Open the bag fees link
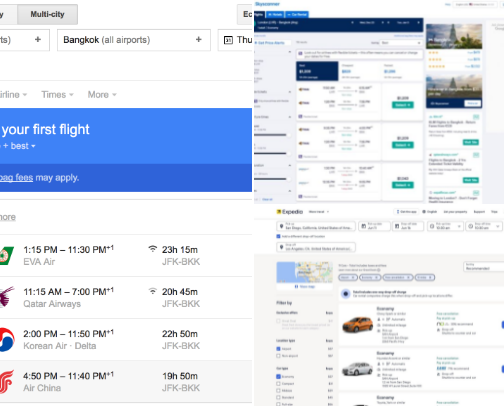 pos(16,178)
